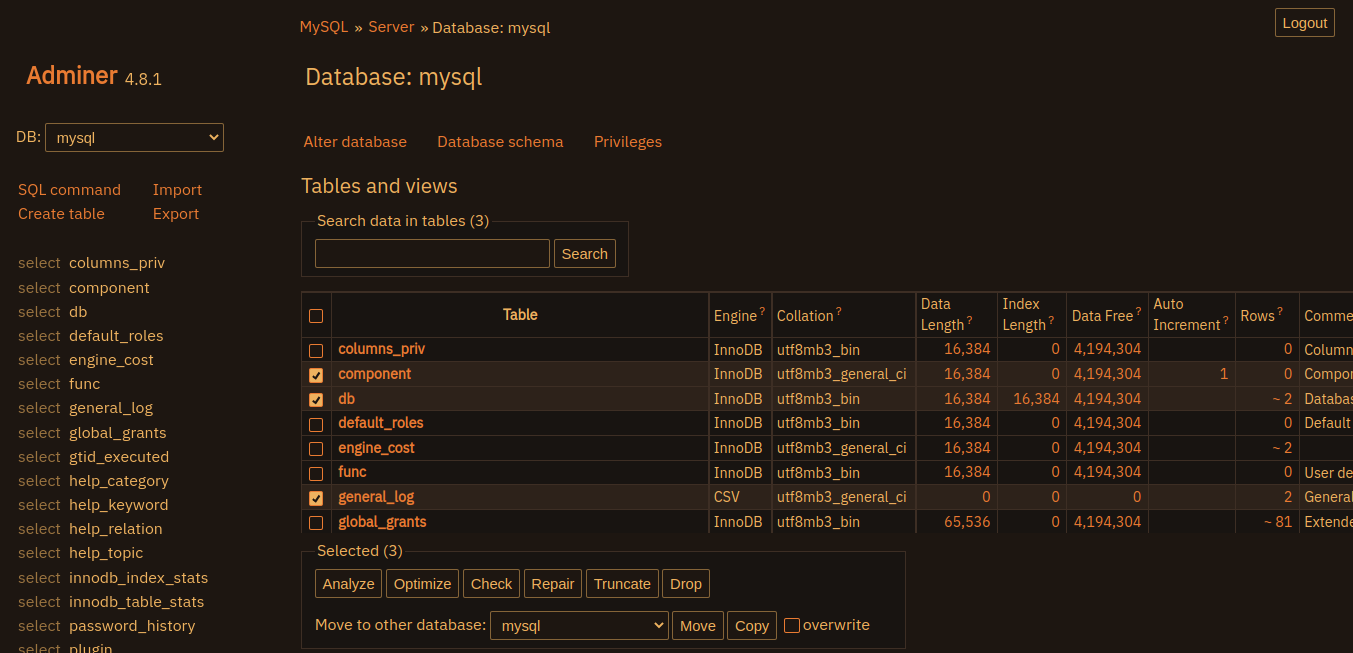Open the Data Free help question mark

click(x=1138, y=311)
